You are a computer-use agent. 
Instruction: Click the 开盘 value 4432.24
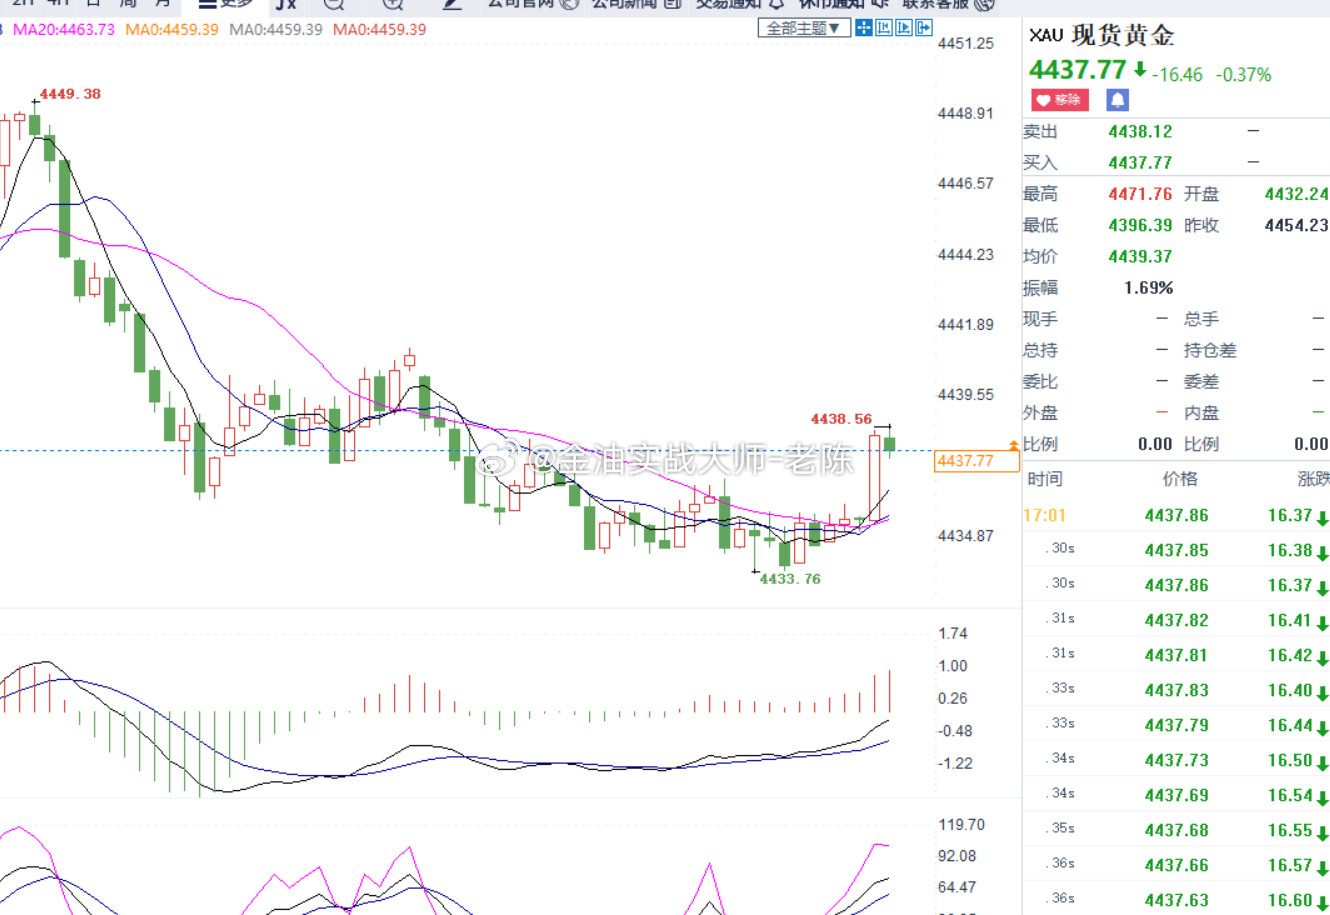[1297, 194]
